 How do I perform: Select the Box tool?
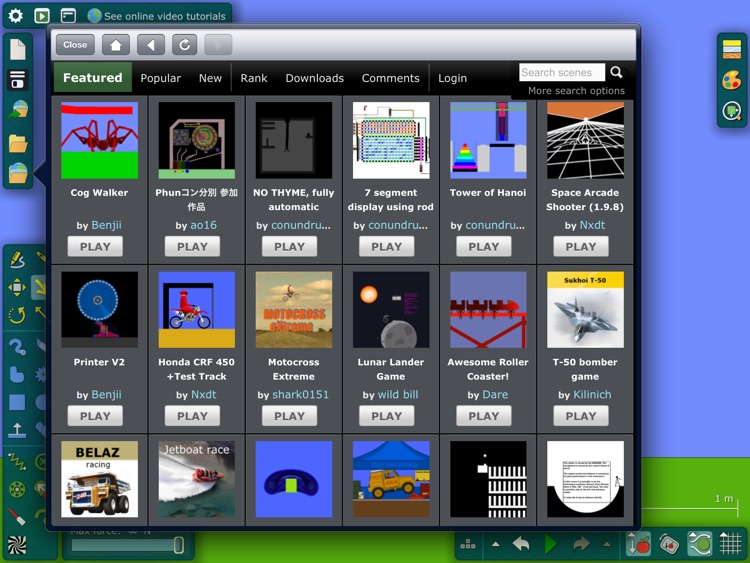(17, 402)
